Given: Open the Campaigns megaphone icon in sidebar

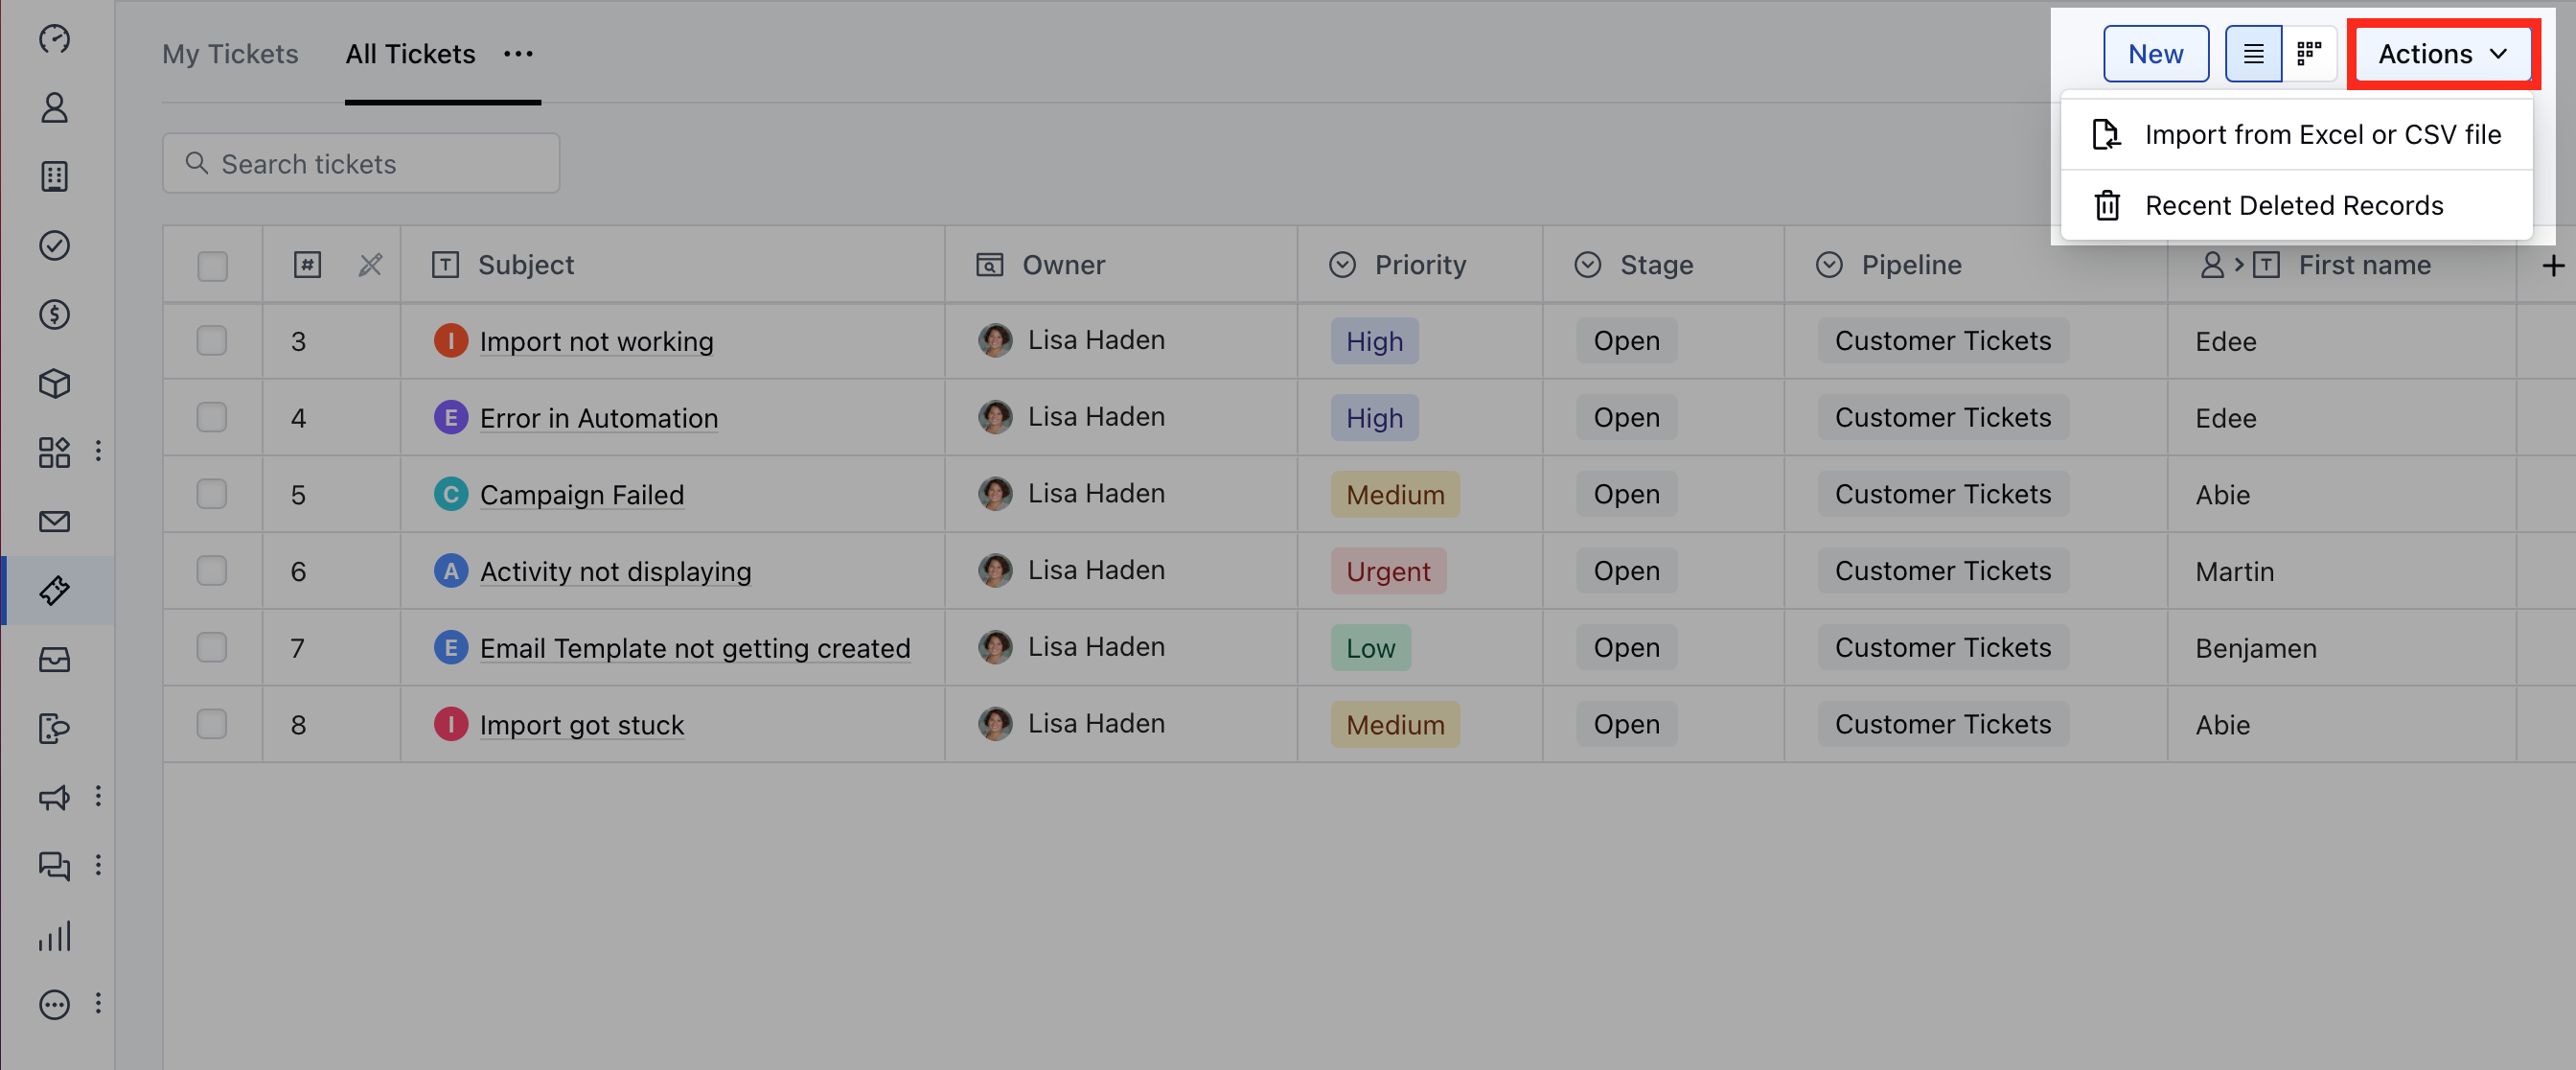Looking at the screenshot, I should coord(54,797).
